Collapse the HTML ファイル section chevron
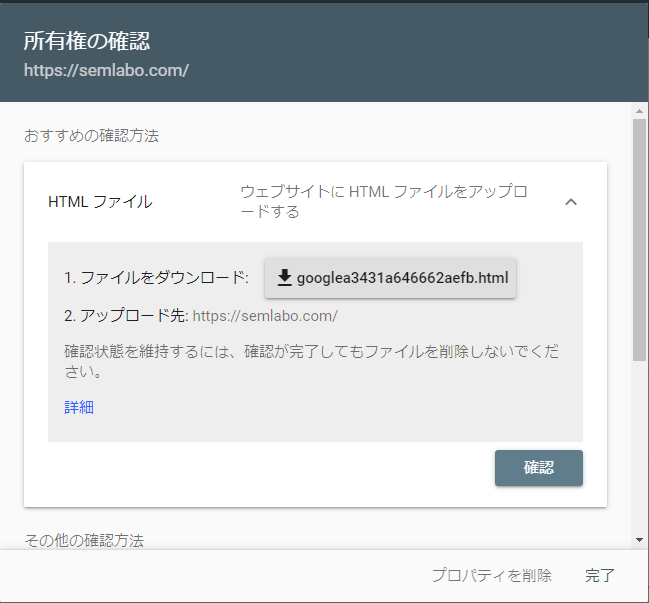 tap(571, 202)
